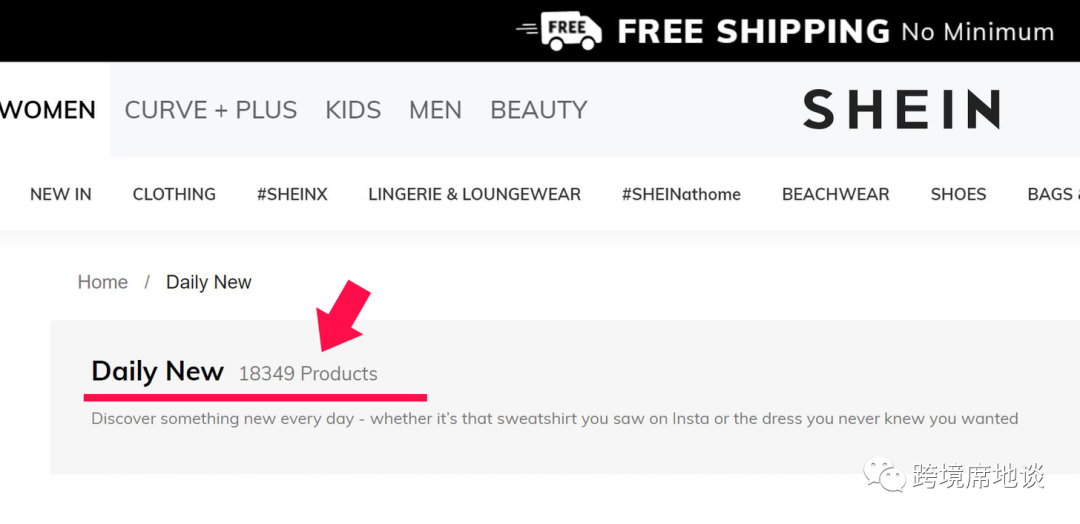The height and width of the screenshot is (524, 1080).
Task: Open the BAGS menu item
Action: point(1053,195)
